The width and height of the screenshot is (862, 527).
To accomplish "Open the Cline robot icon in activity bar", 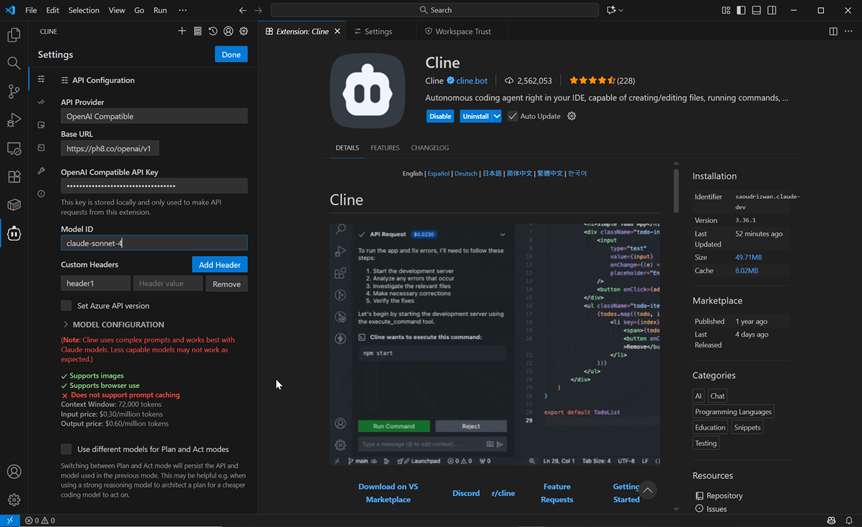I will point(14,234).
